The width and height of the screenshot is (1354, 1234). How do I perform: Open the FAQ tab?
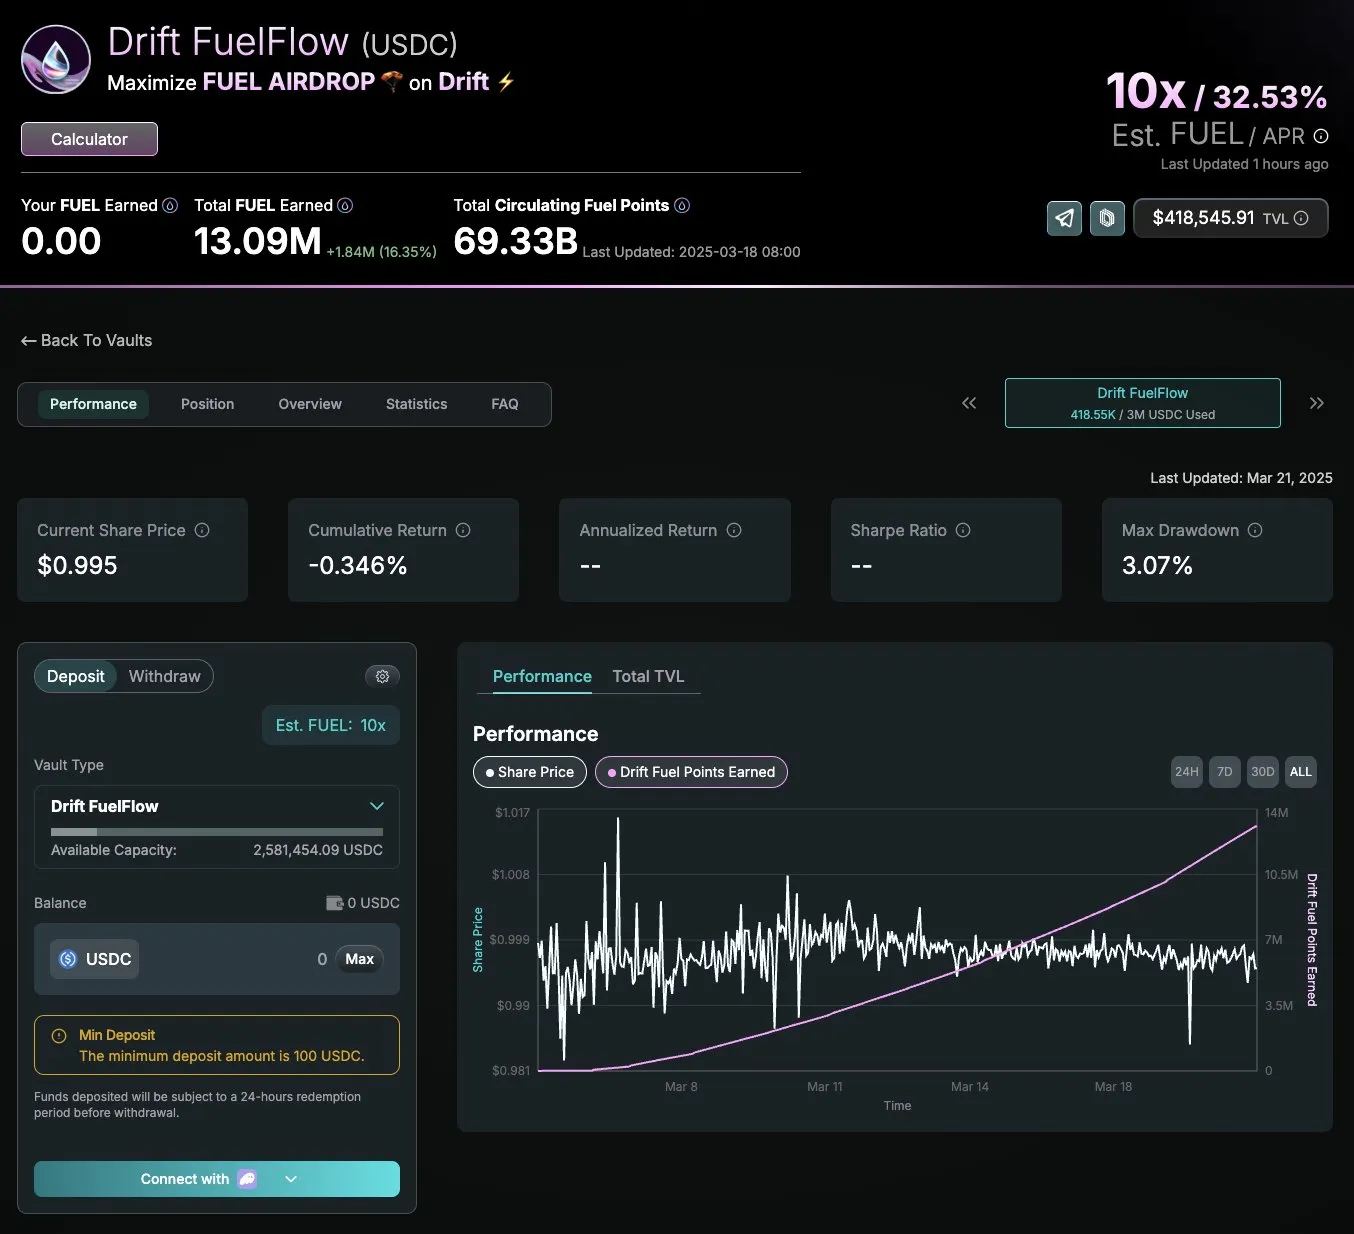505,404
